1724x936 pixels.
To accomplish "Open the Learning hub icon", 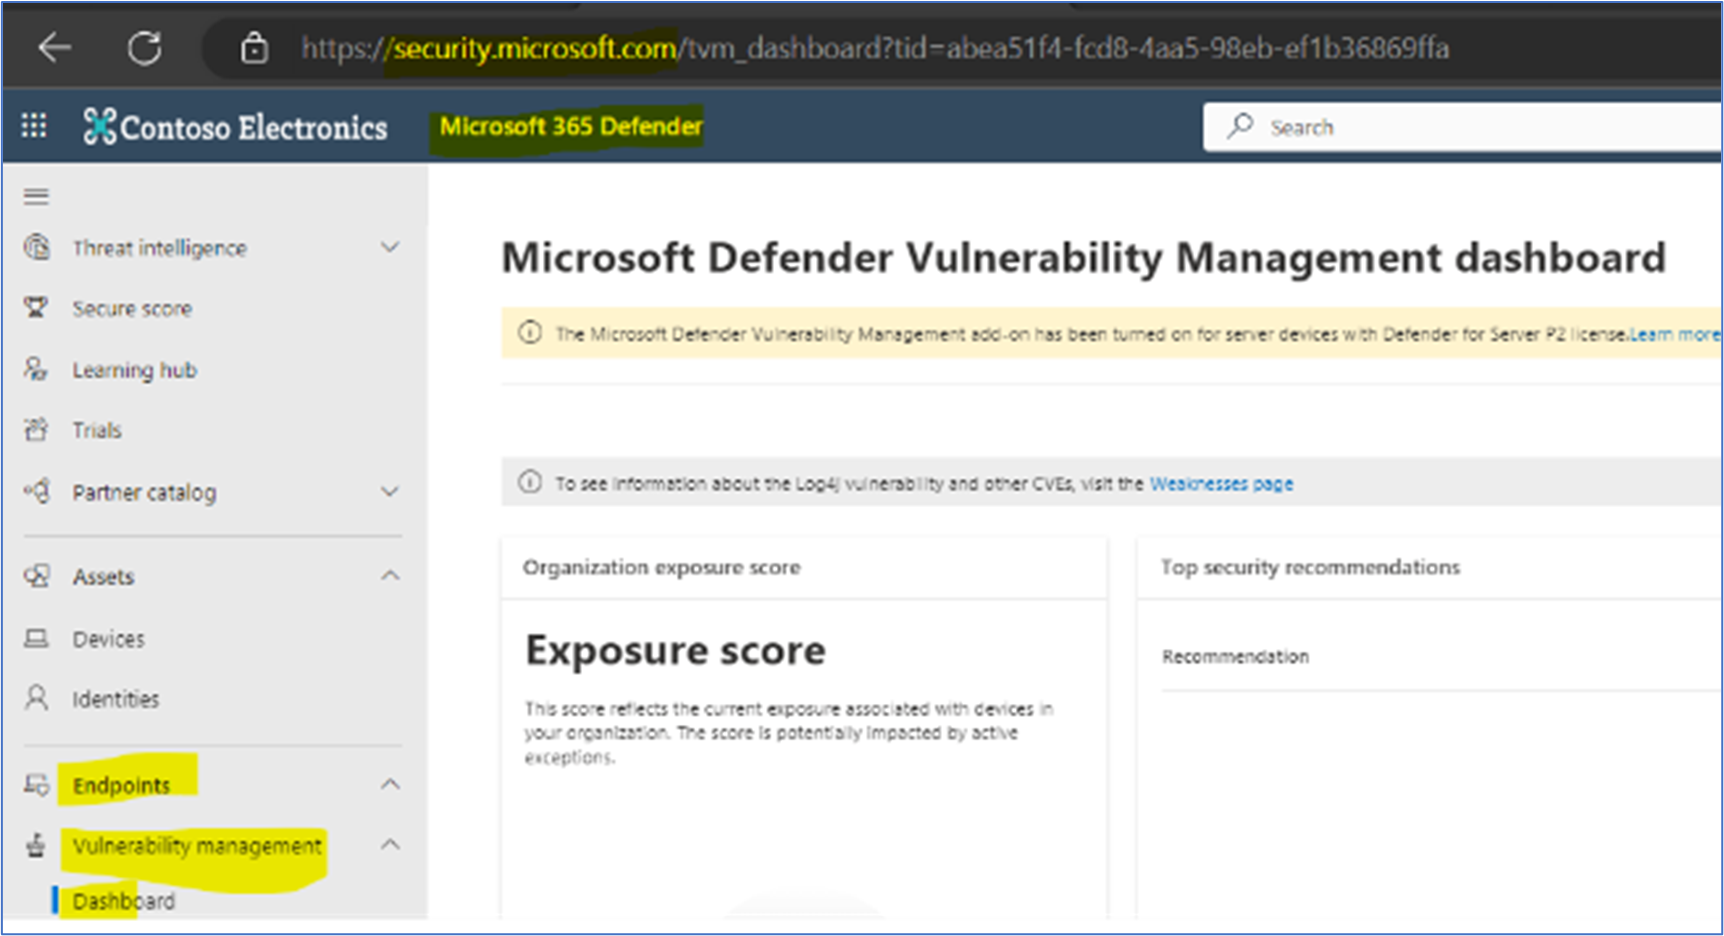I will 36,369.
